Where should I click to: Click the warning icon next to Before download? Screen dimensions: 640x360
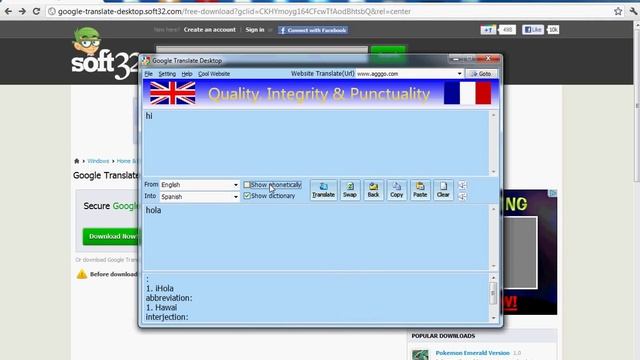82,274
